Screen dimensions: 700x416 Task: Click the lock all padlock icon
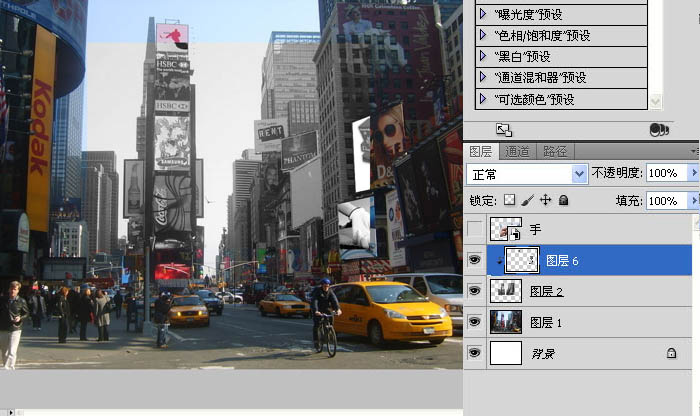coord(563,201)
